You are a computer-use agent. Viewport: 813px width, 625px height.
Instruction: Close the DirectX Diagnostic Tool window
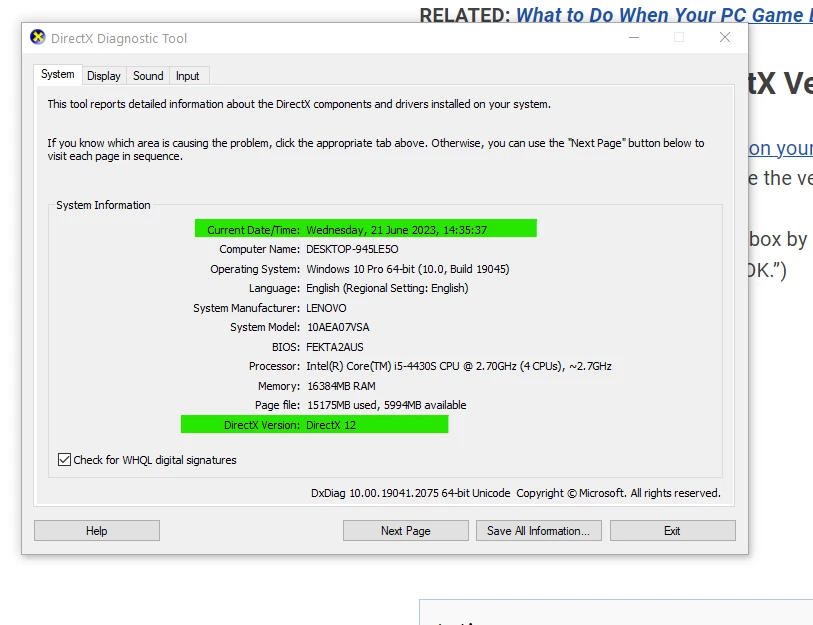click(x=725, y=37)
